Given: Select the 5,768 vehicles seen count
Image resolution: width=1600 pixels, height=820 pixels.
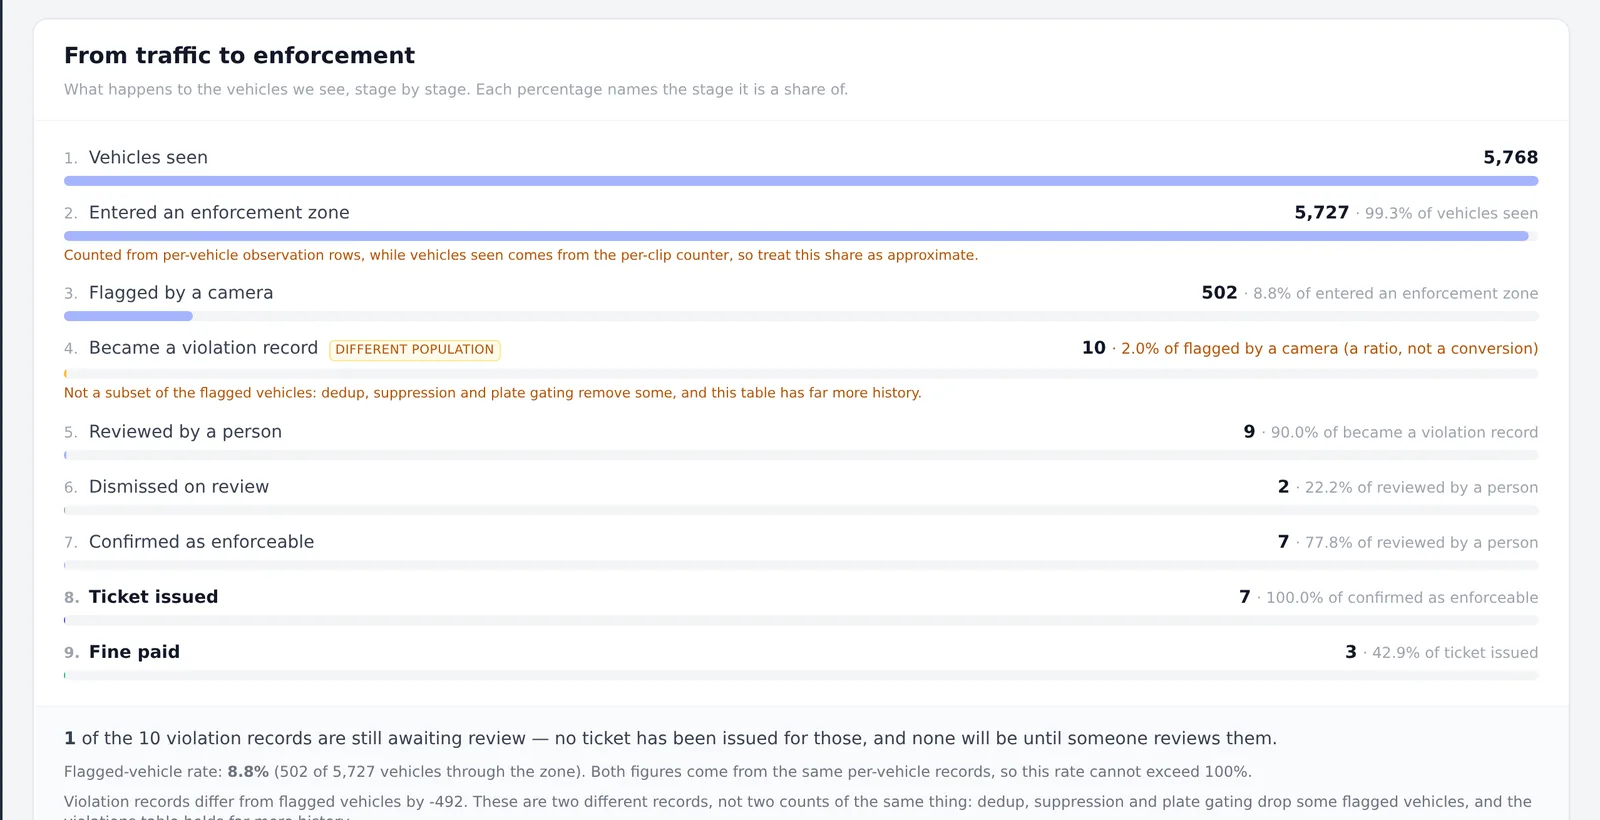Looking at the screenshot, I should [1510, 157].
